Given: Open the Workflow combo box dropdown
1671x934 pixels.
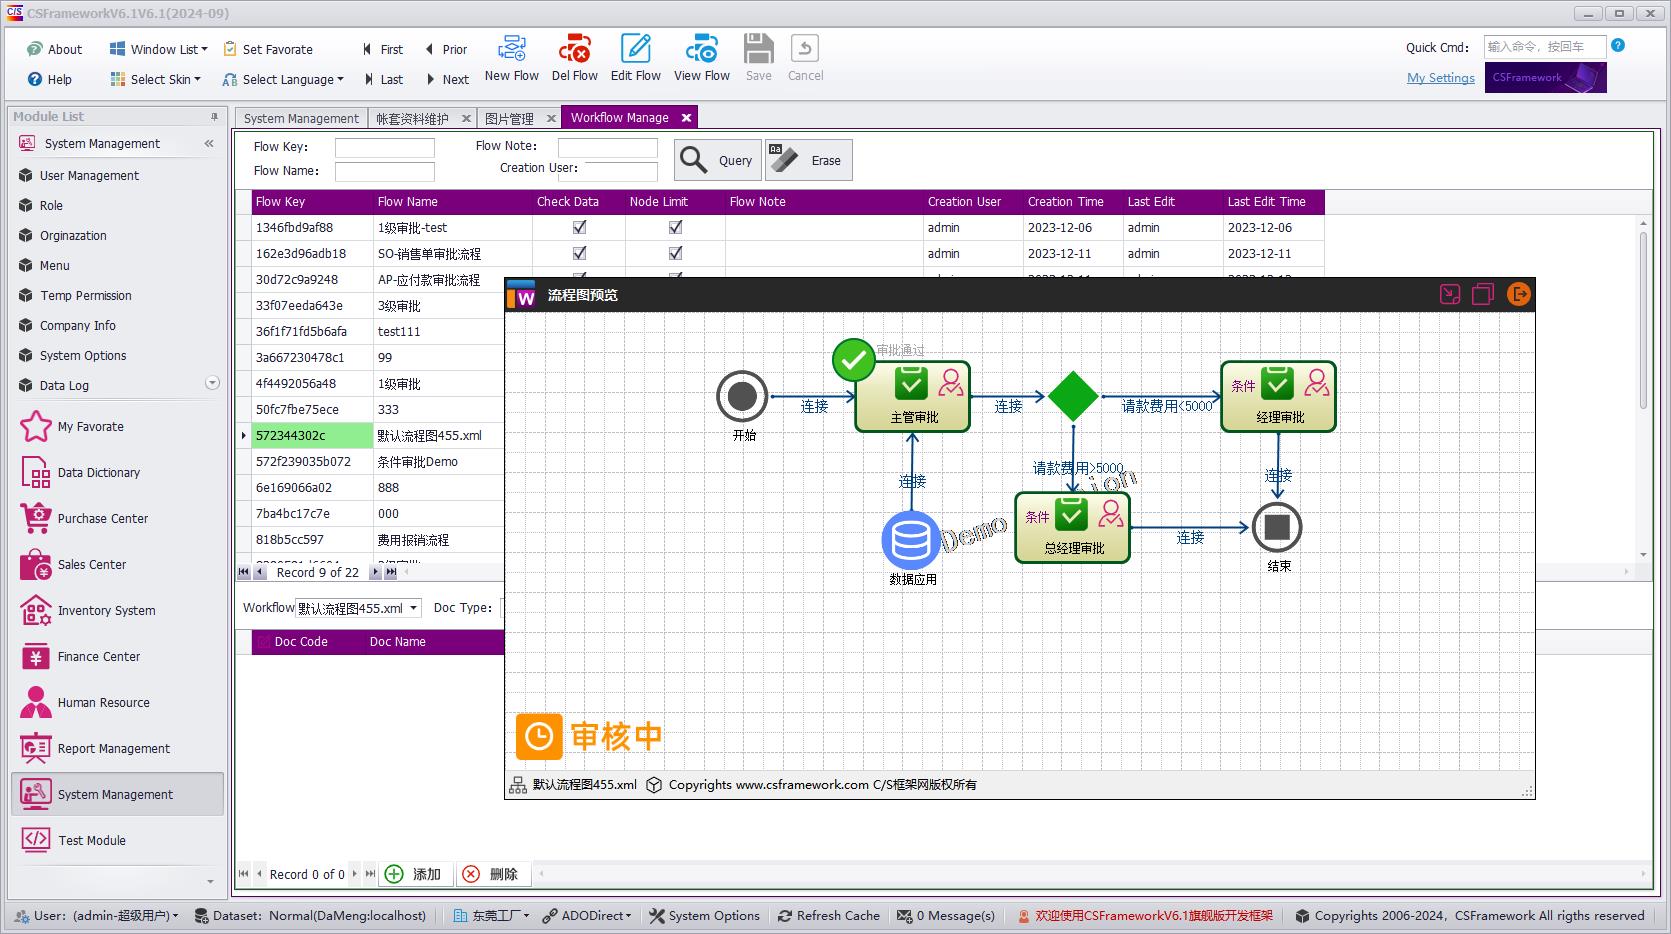Looking at the screenshot, I should pos(413,608).
